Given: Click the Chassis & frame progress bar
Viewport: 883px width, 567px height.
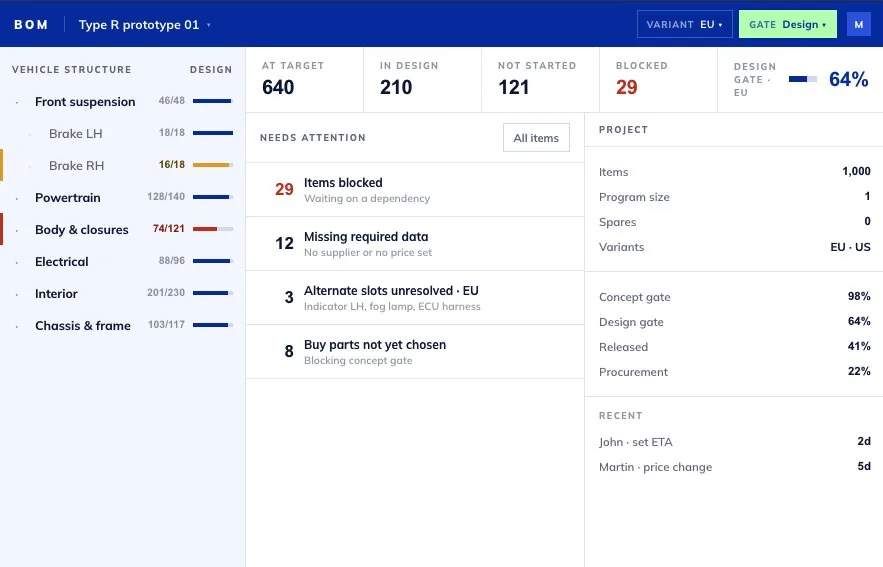Looking at the screenshot, I should [x=213, y=325].
